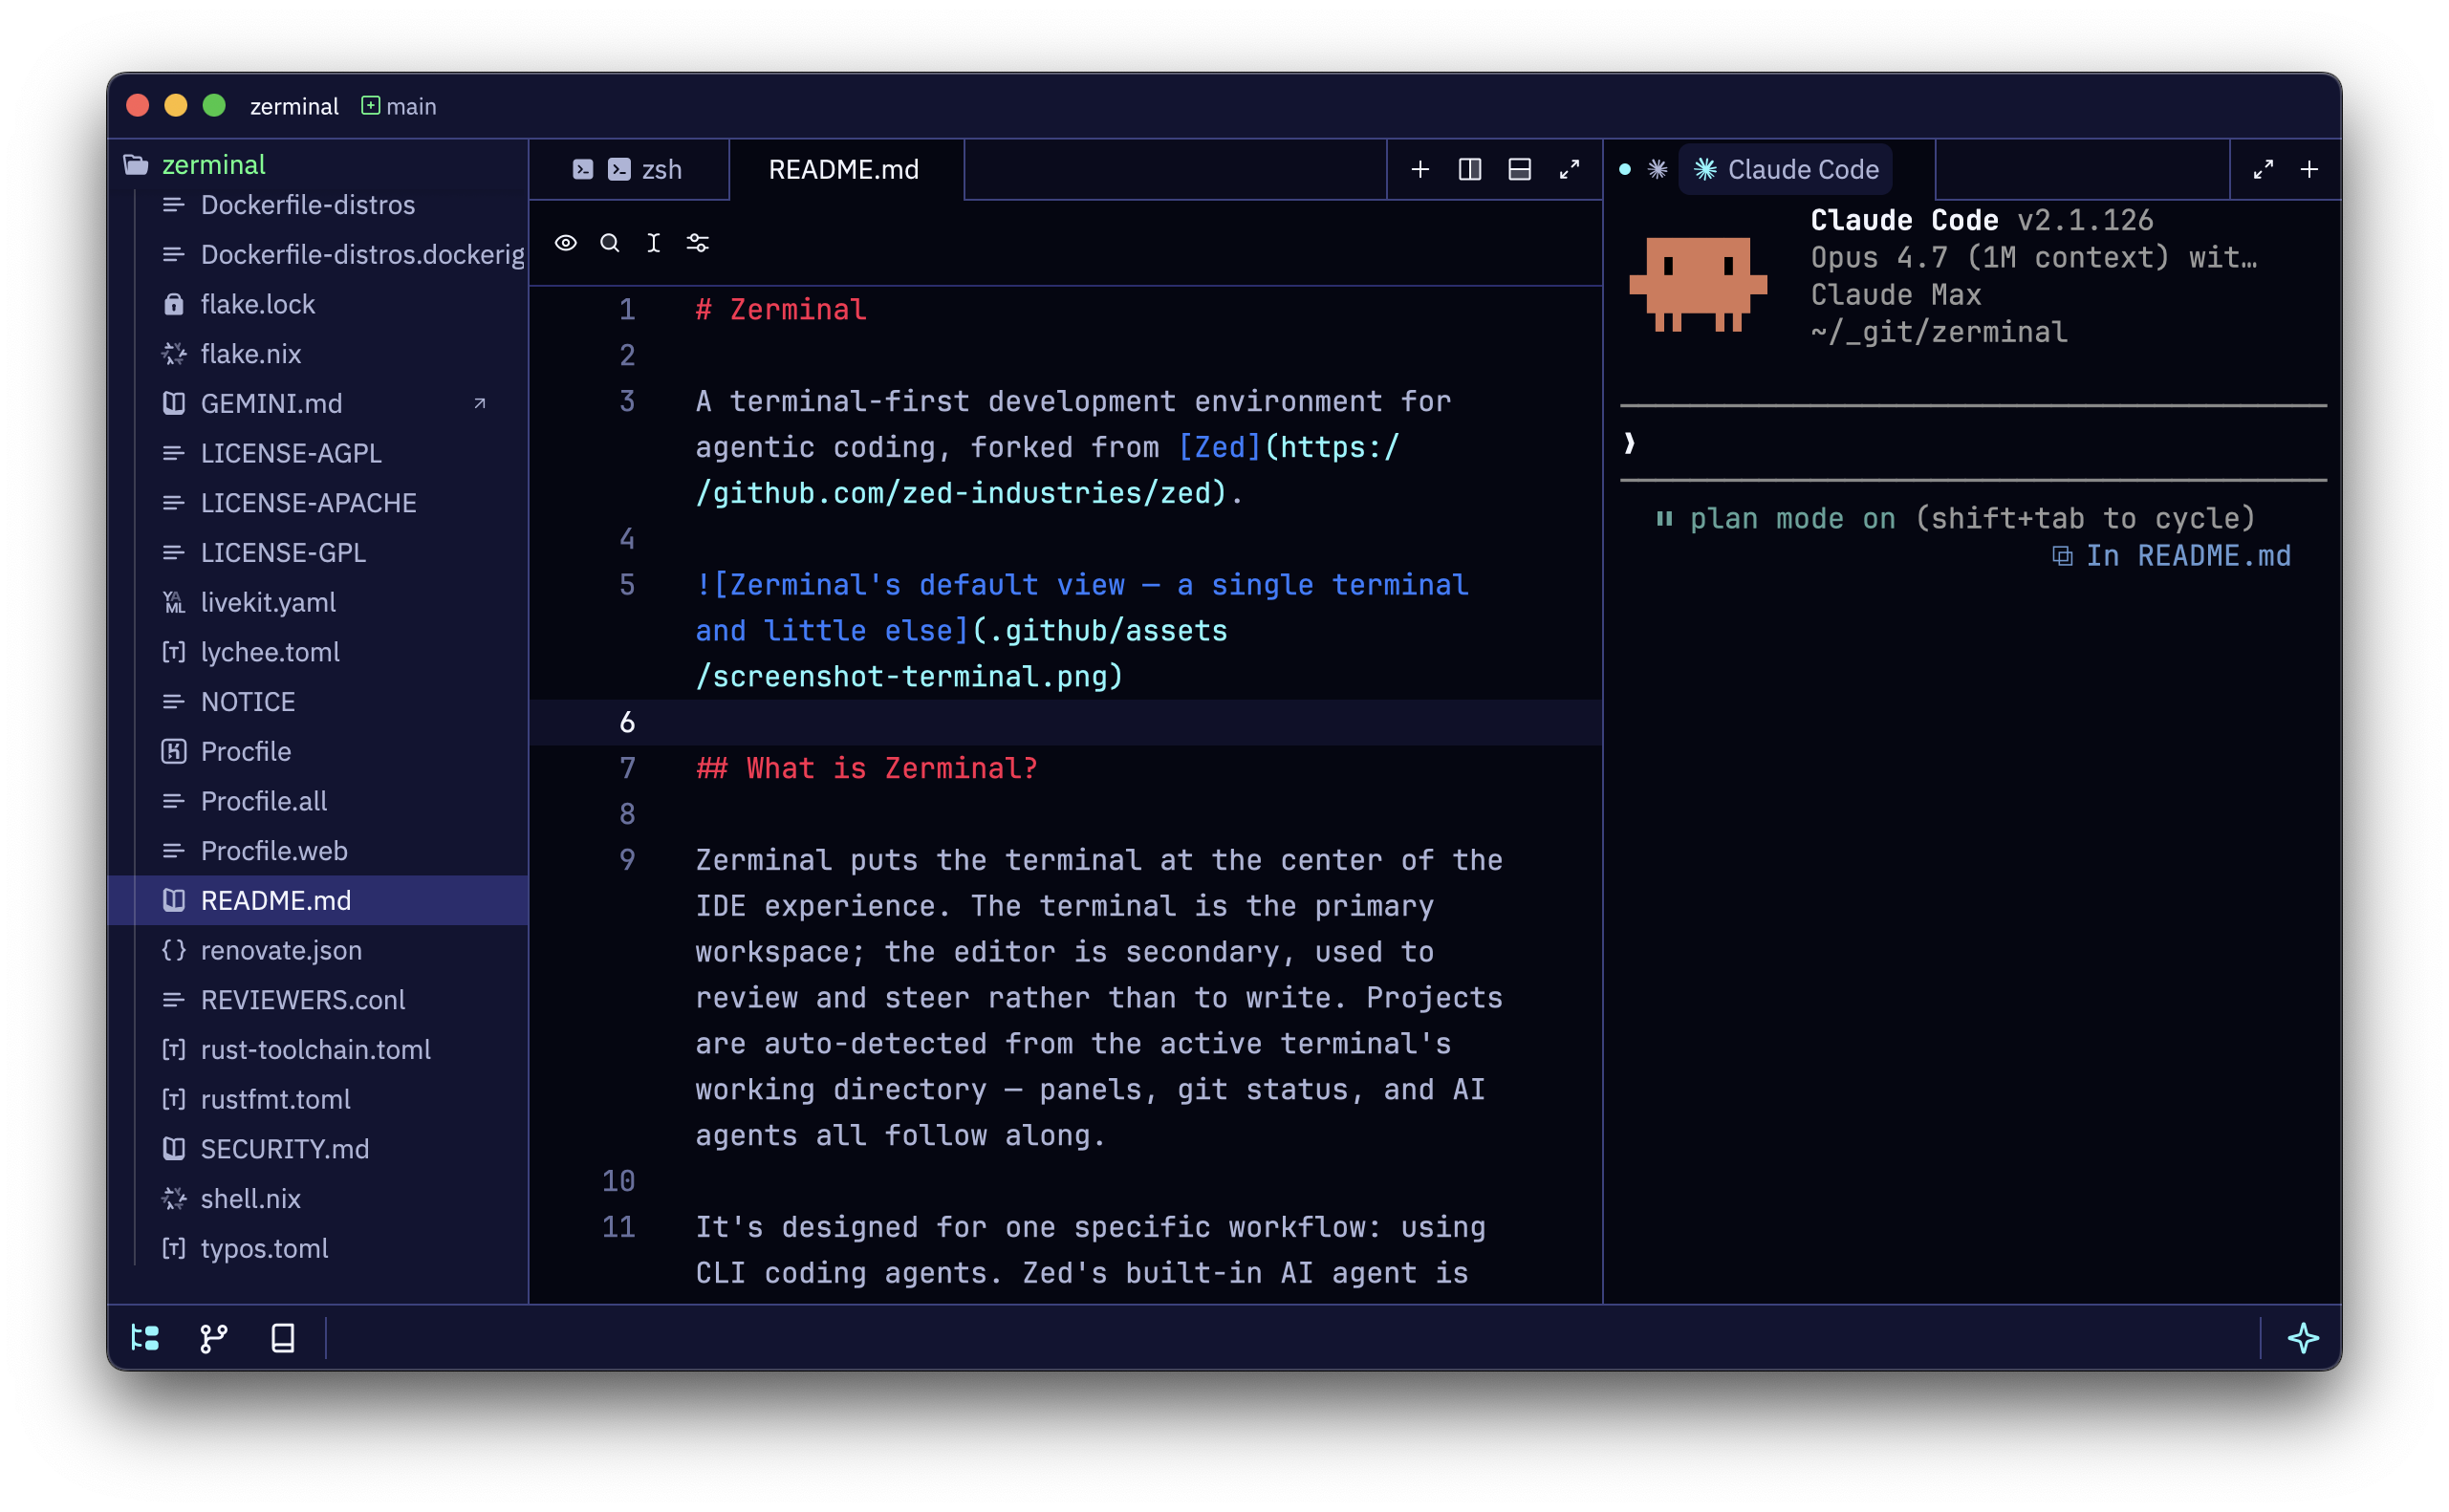Open livekit.yaml file
The height and width of the screenshot is (1512, 2449).
point(318,603)
